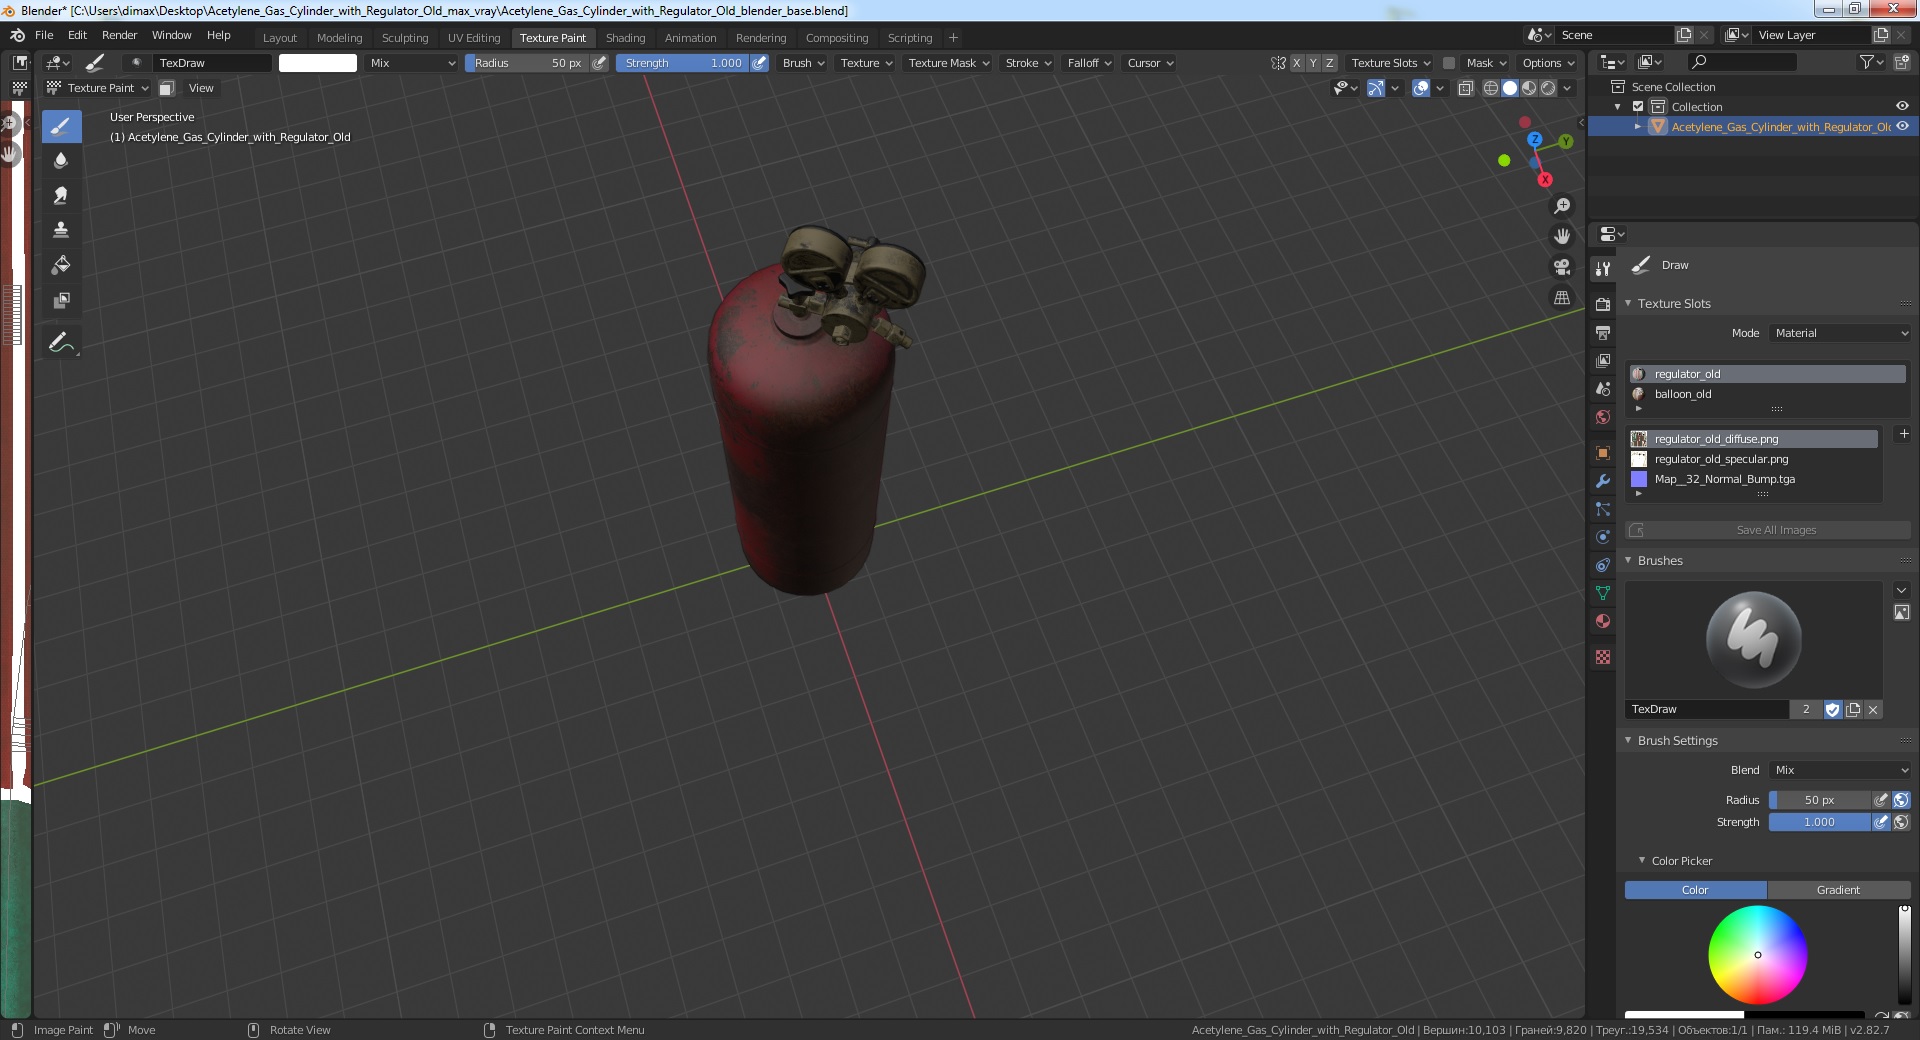Screen dimensions: 1920x1040
Task: Click Save All Images button
Action: pyautogui.click(x=1767, y=530)
